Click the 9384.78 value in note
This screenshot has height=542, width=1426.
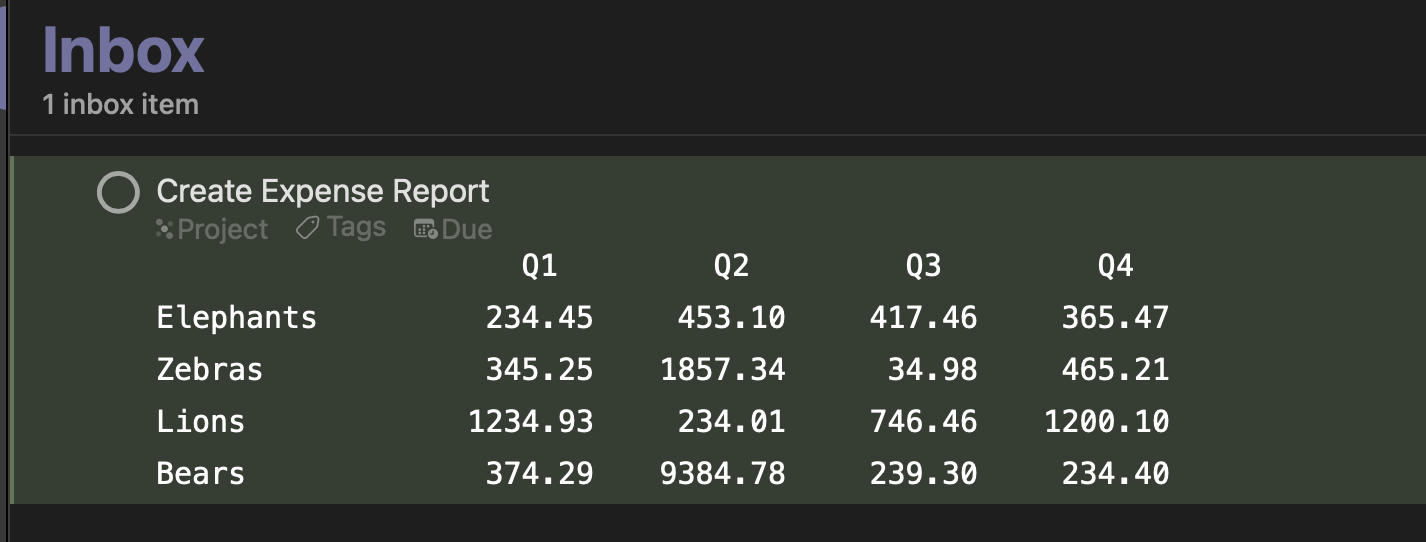point(723,474)
